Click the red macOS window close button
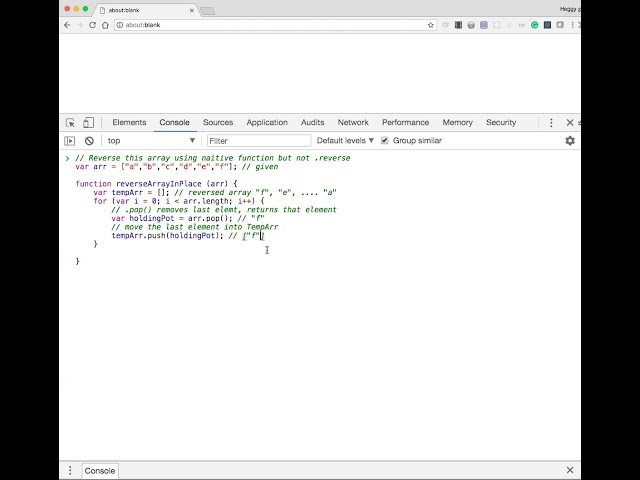Viewport: 640px width, 480px height. click(67, 9)
